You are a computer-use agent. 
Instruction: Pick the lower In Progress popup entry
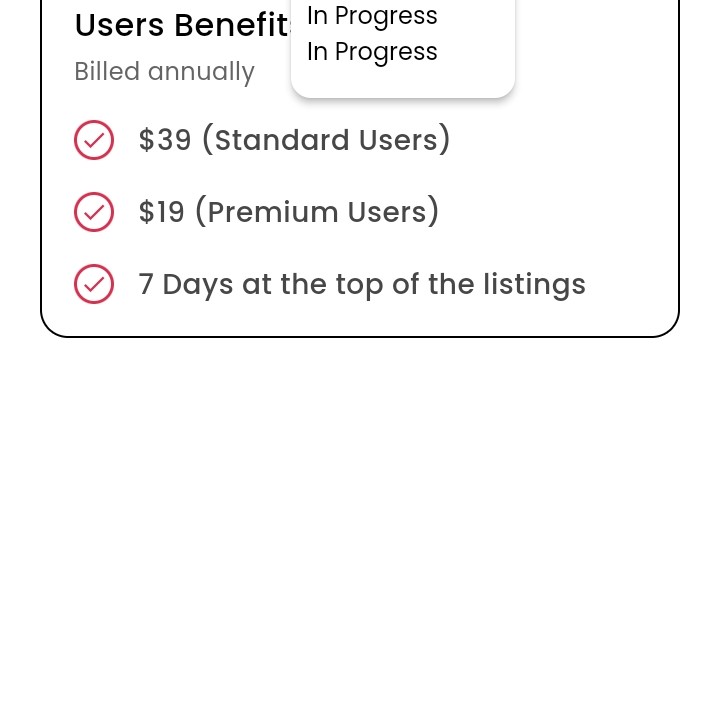point(372,52)
